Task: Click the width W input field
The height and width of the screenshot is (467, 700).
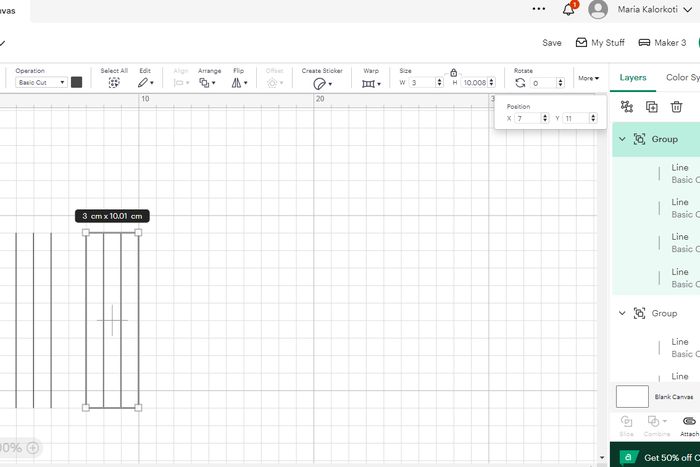Action: click(422, 83)
